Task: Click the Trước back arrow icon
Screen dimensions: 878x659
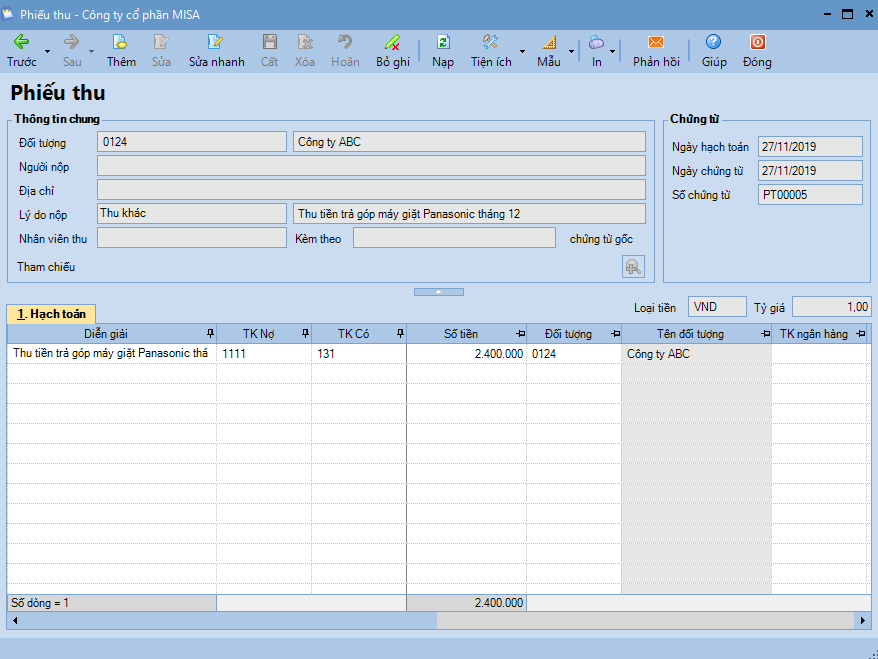Action: coord(21,43)
